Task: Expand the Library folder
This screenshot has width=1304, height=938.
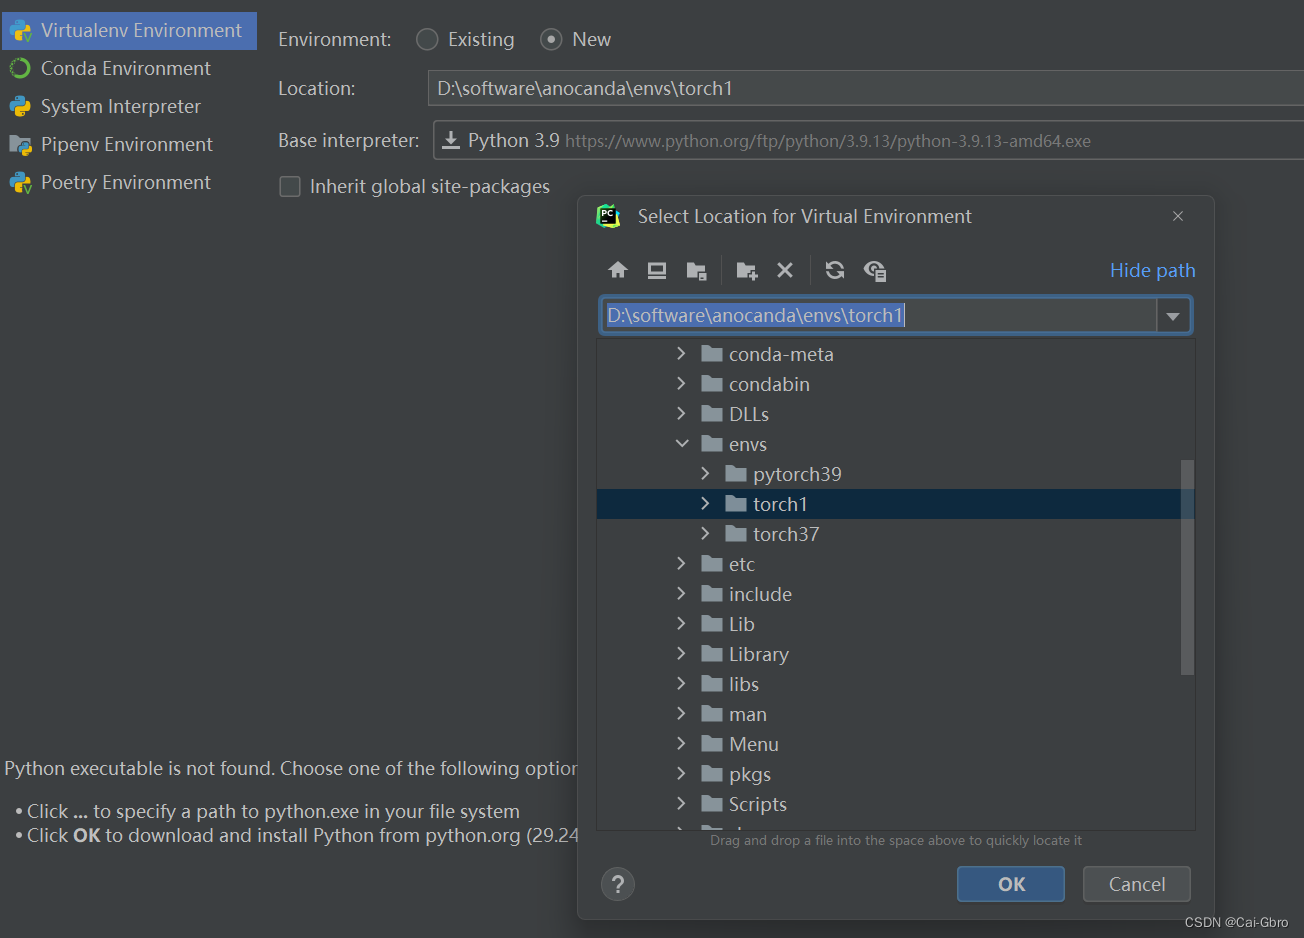Action: (x=681, y=654)
